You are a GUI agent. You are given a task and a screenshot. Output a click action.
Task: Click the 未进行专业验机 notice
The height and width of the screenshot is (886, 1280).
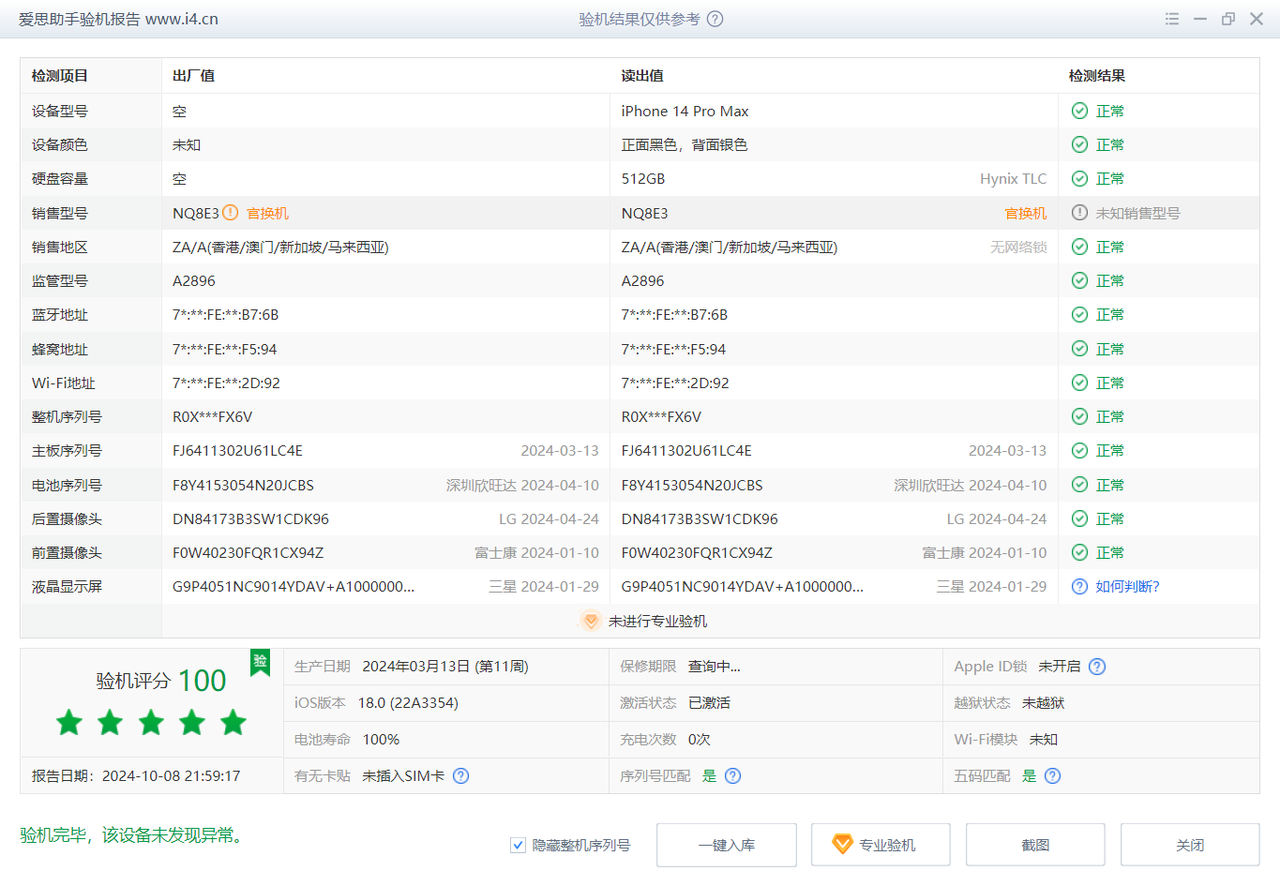[x=657, y=621]
